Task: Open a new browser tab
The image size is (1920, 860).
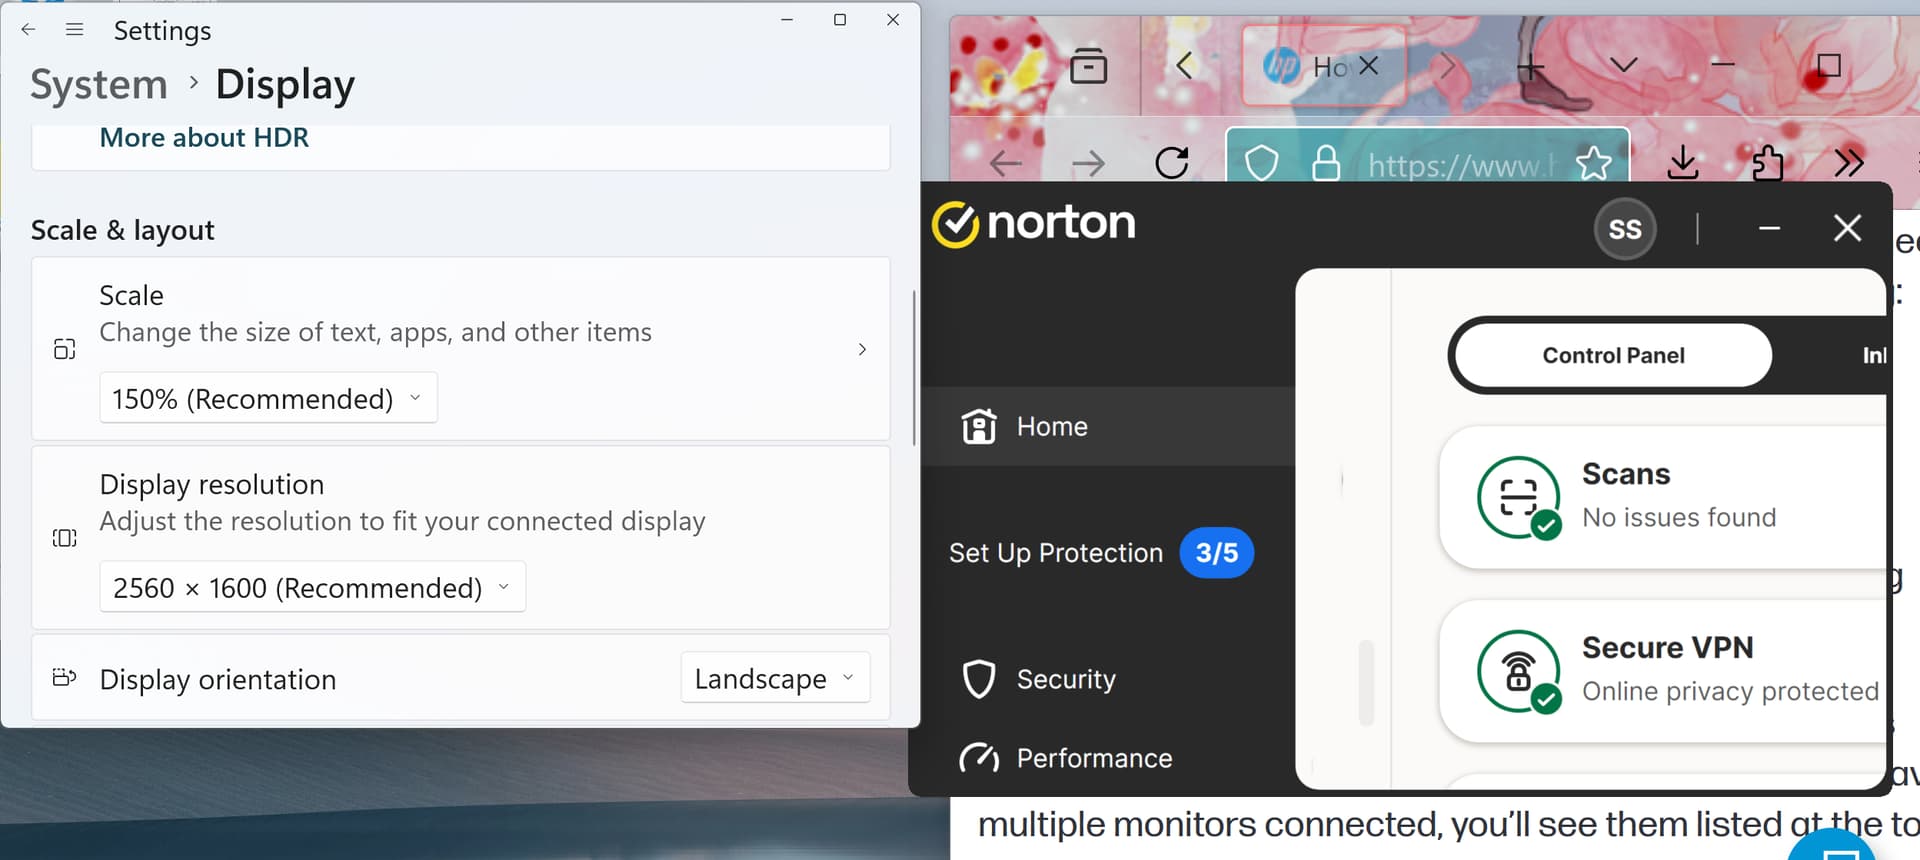Action: click(x=1531, y=67)
